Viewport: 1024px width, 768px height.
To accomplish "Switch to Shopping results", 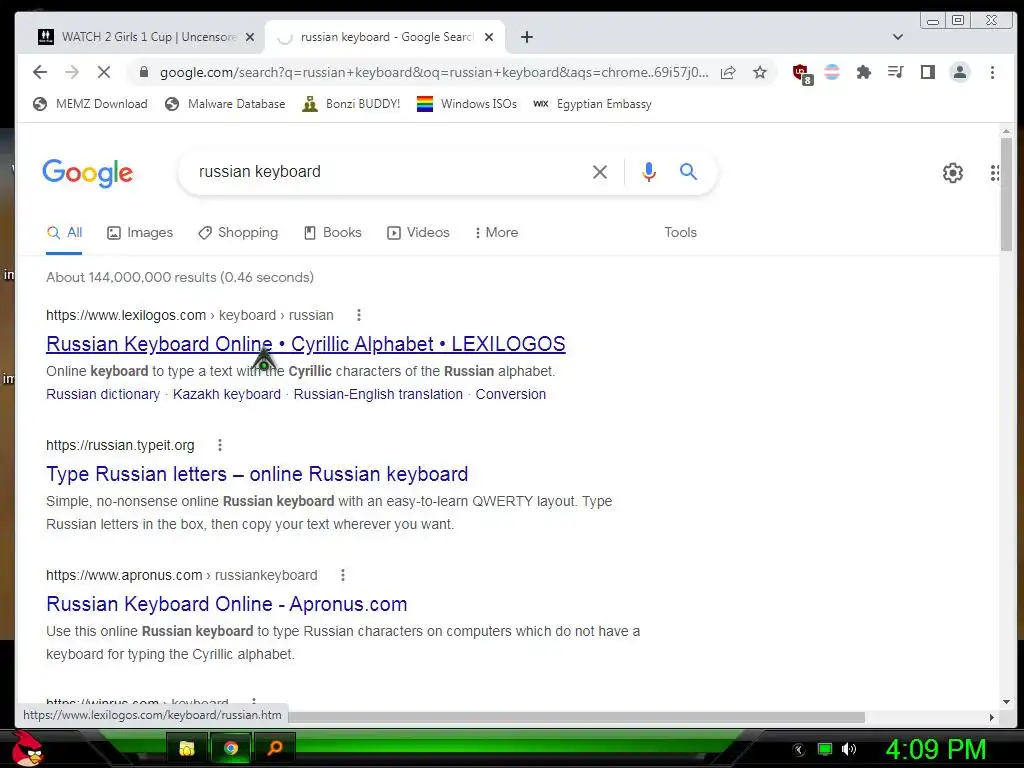I will click(x=238, y=232).
